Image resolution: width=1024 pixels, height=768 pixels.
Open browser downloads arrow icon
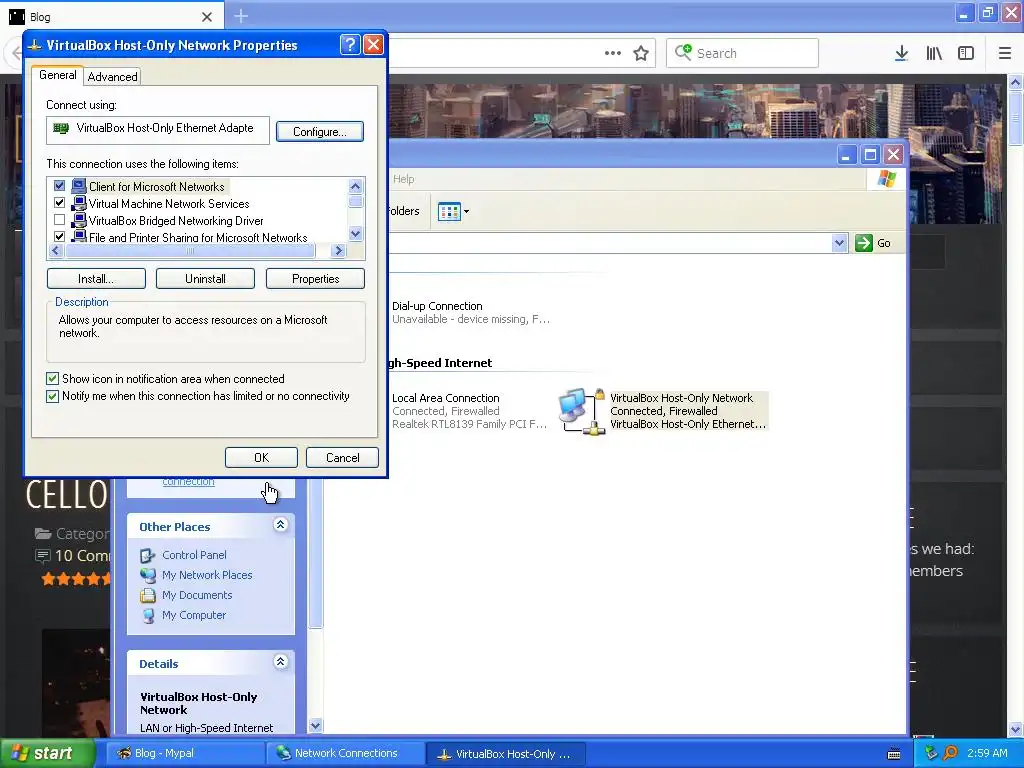click(901, 53)
